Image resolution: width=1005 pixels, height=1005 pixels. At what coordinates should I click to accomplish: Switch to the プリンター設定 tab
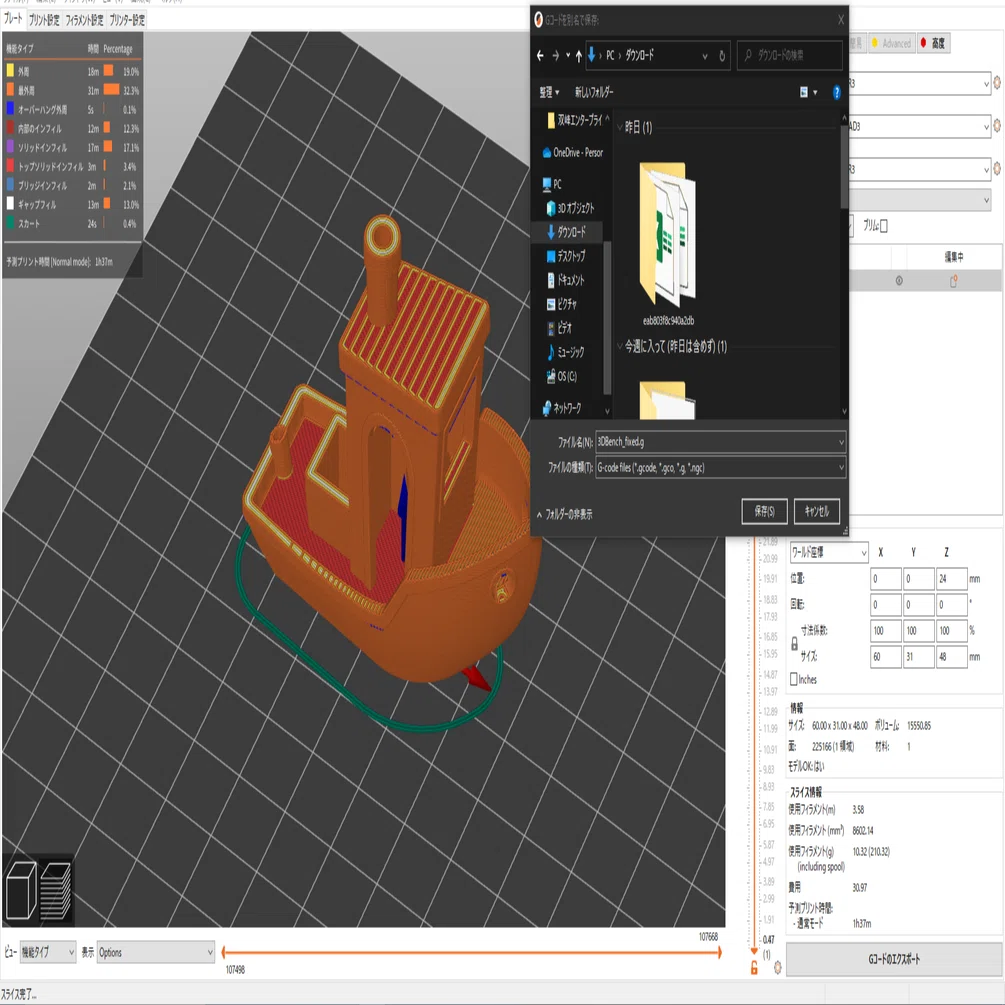(128, 20)
